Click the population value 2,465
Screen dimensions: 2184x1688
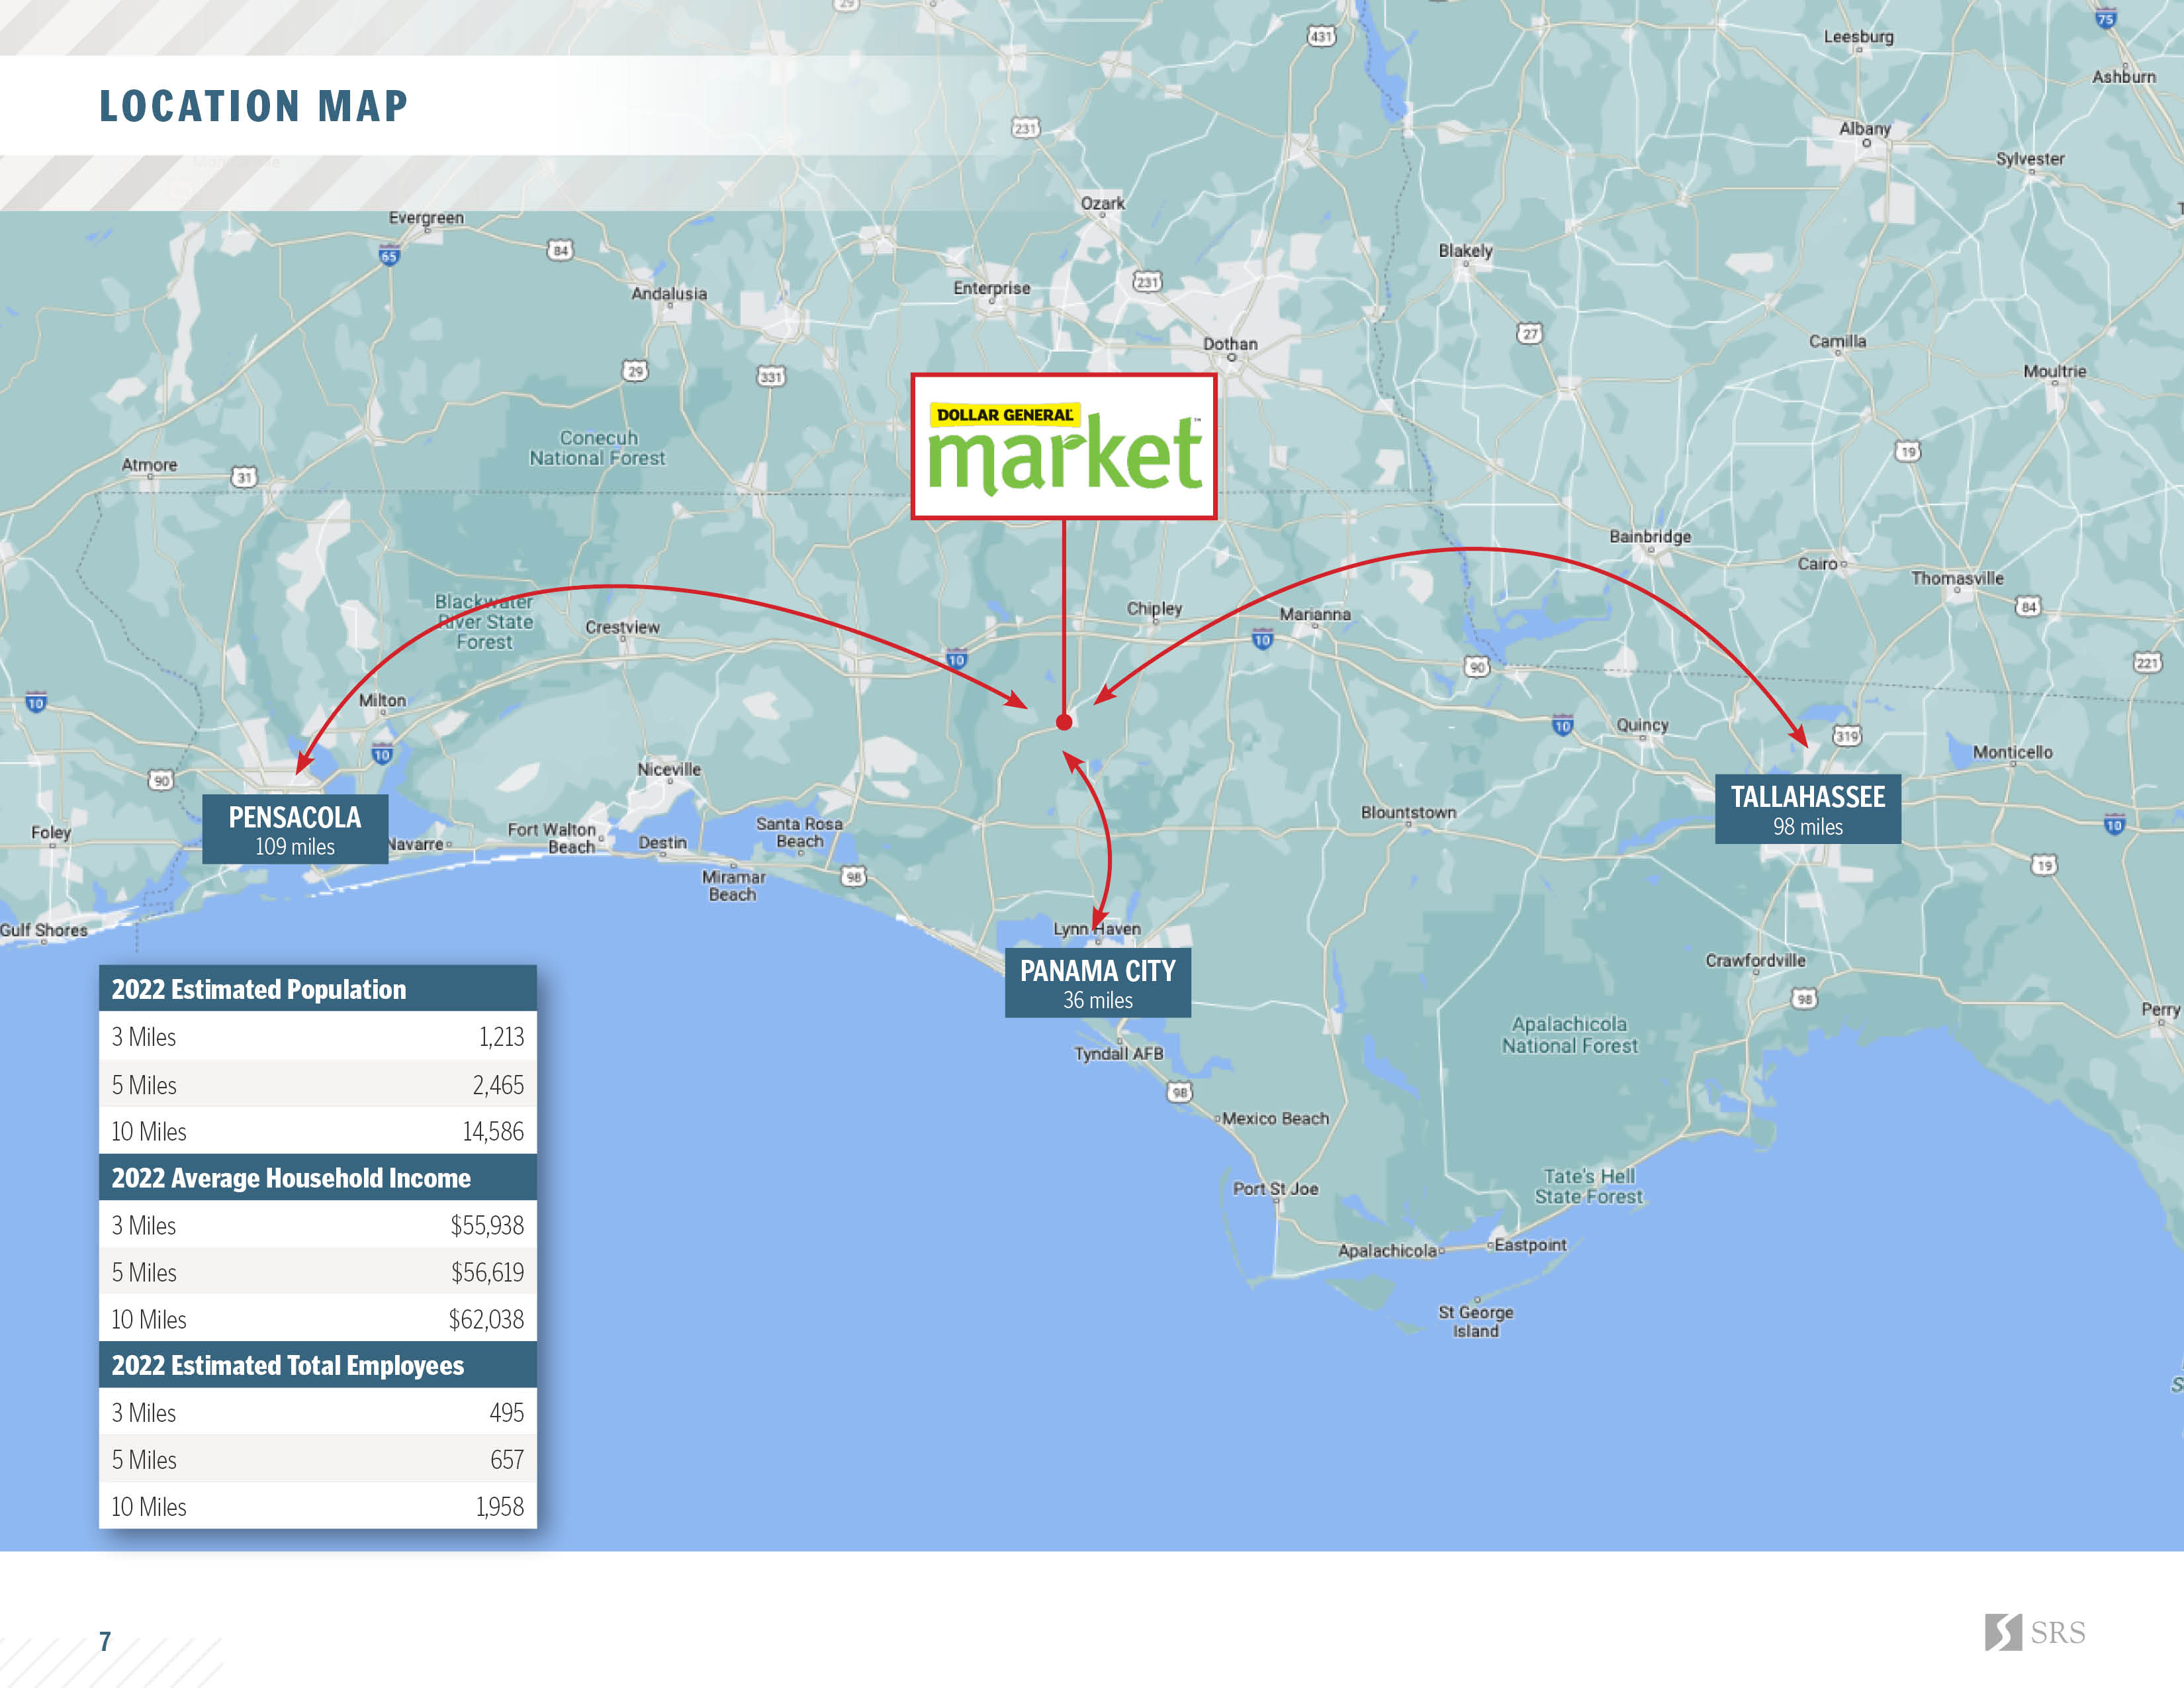click(x=498, y=1085)
